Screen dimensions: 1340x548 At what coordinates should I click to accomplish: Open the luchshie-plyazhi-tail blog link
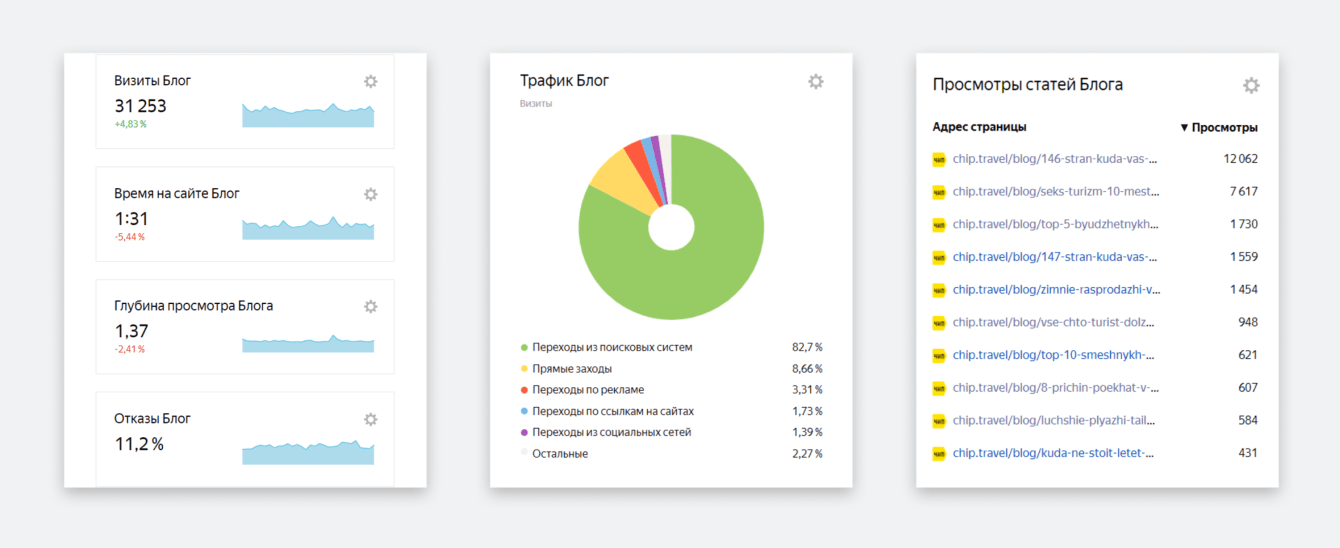(x=1056, y=420)
